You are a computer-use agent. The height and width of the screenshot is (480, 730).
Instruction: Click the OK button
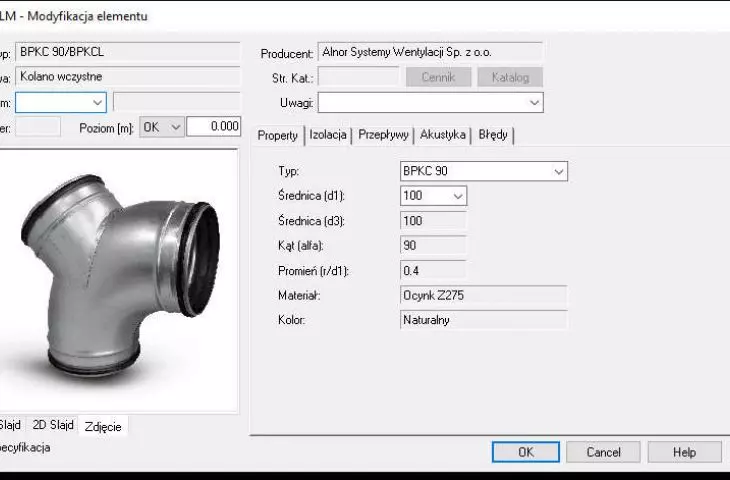point(526,452)
